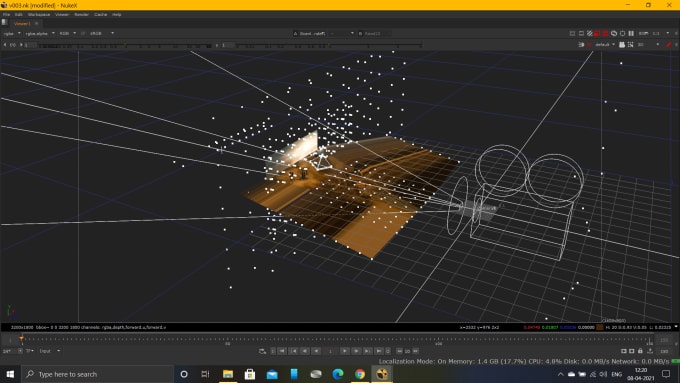Toggle the second red viewer icon
This screenshot has height=383, width=680.
(x=605, y=33)
